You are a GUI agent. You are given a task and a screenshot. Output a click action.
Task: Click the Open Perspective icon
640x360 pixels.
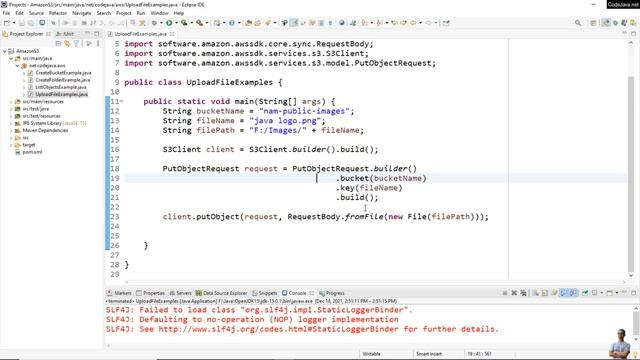click(593, 23)
